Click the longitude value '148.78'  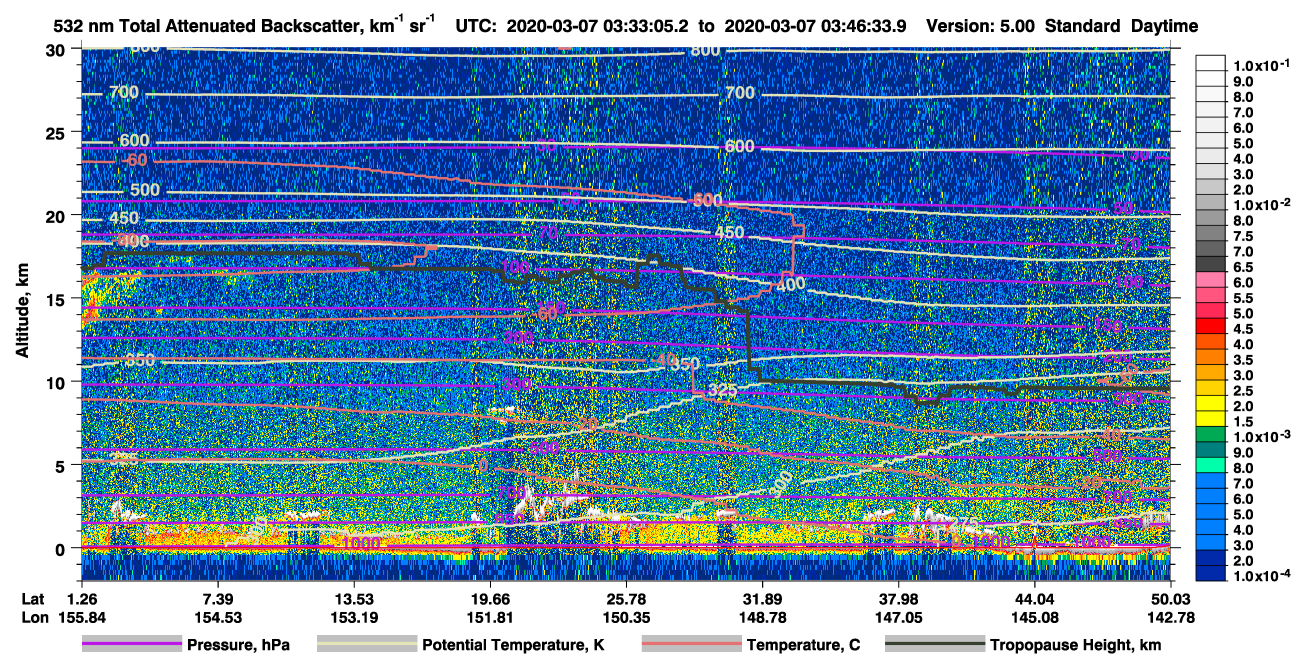762,616
